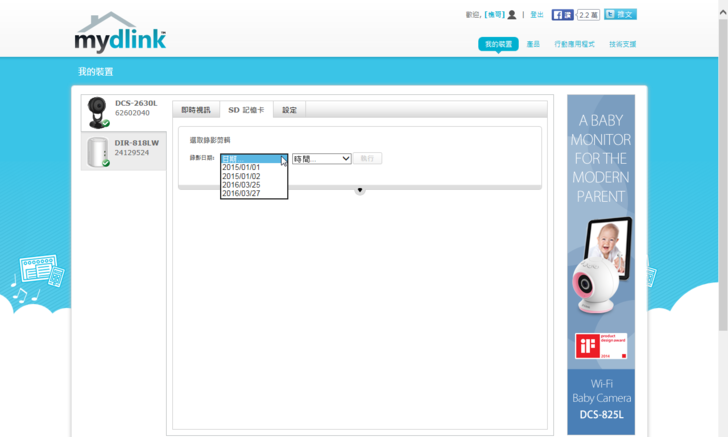
Task: Switch to the SD 記憶卡 tab
Action: [246, 110]
